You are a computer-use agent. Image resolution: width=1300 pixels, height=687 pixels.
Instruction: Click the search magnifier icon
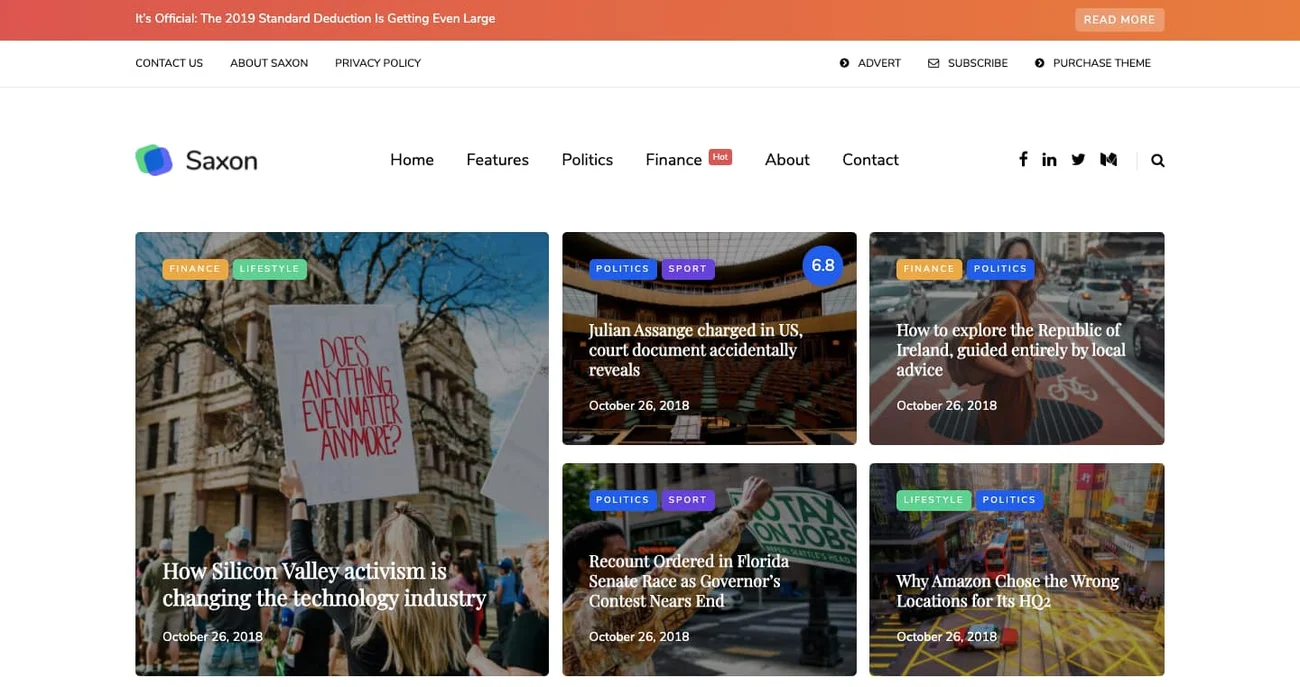point(1158,160)
